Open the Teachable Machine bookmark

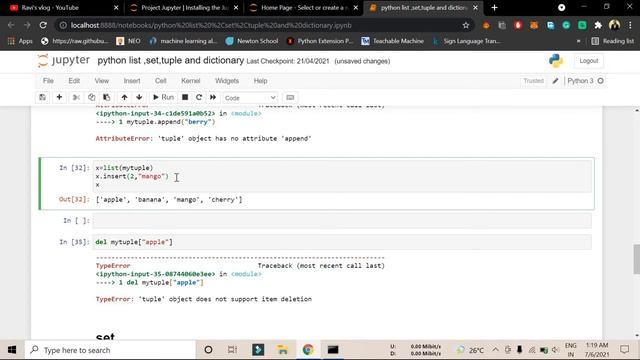pyautogui.click(x=393, y=41)
